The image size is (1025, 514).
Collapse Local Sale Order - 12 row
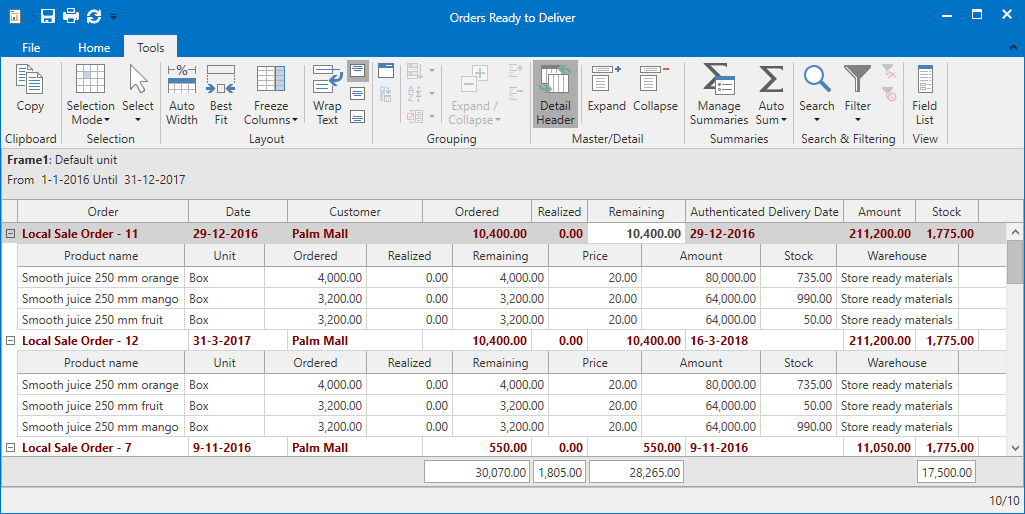[10, 341]
